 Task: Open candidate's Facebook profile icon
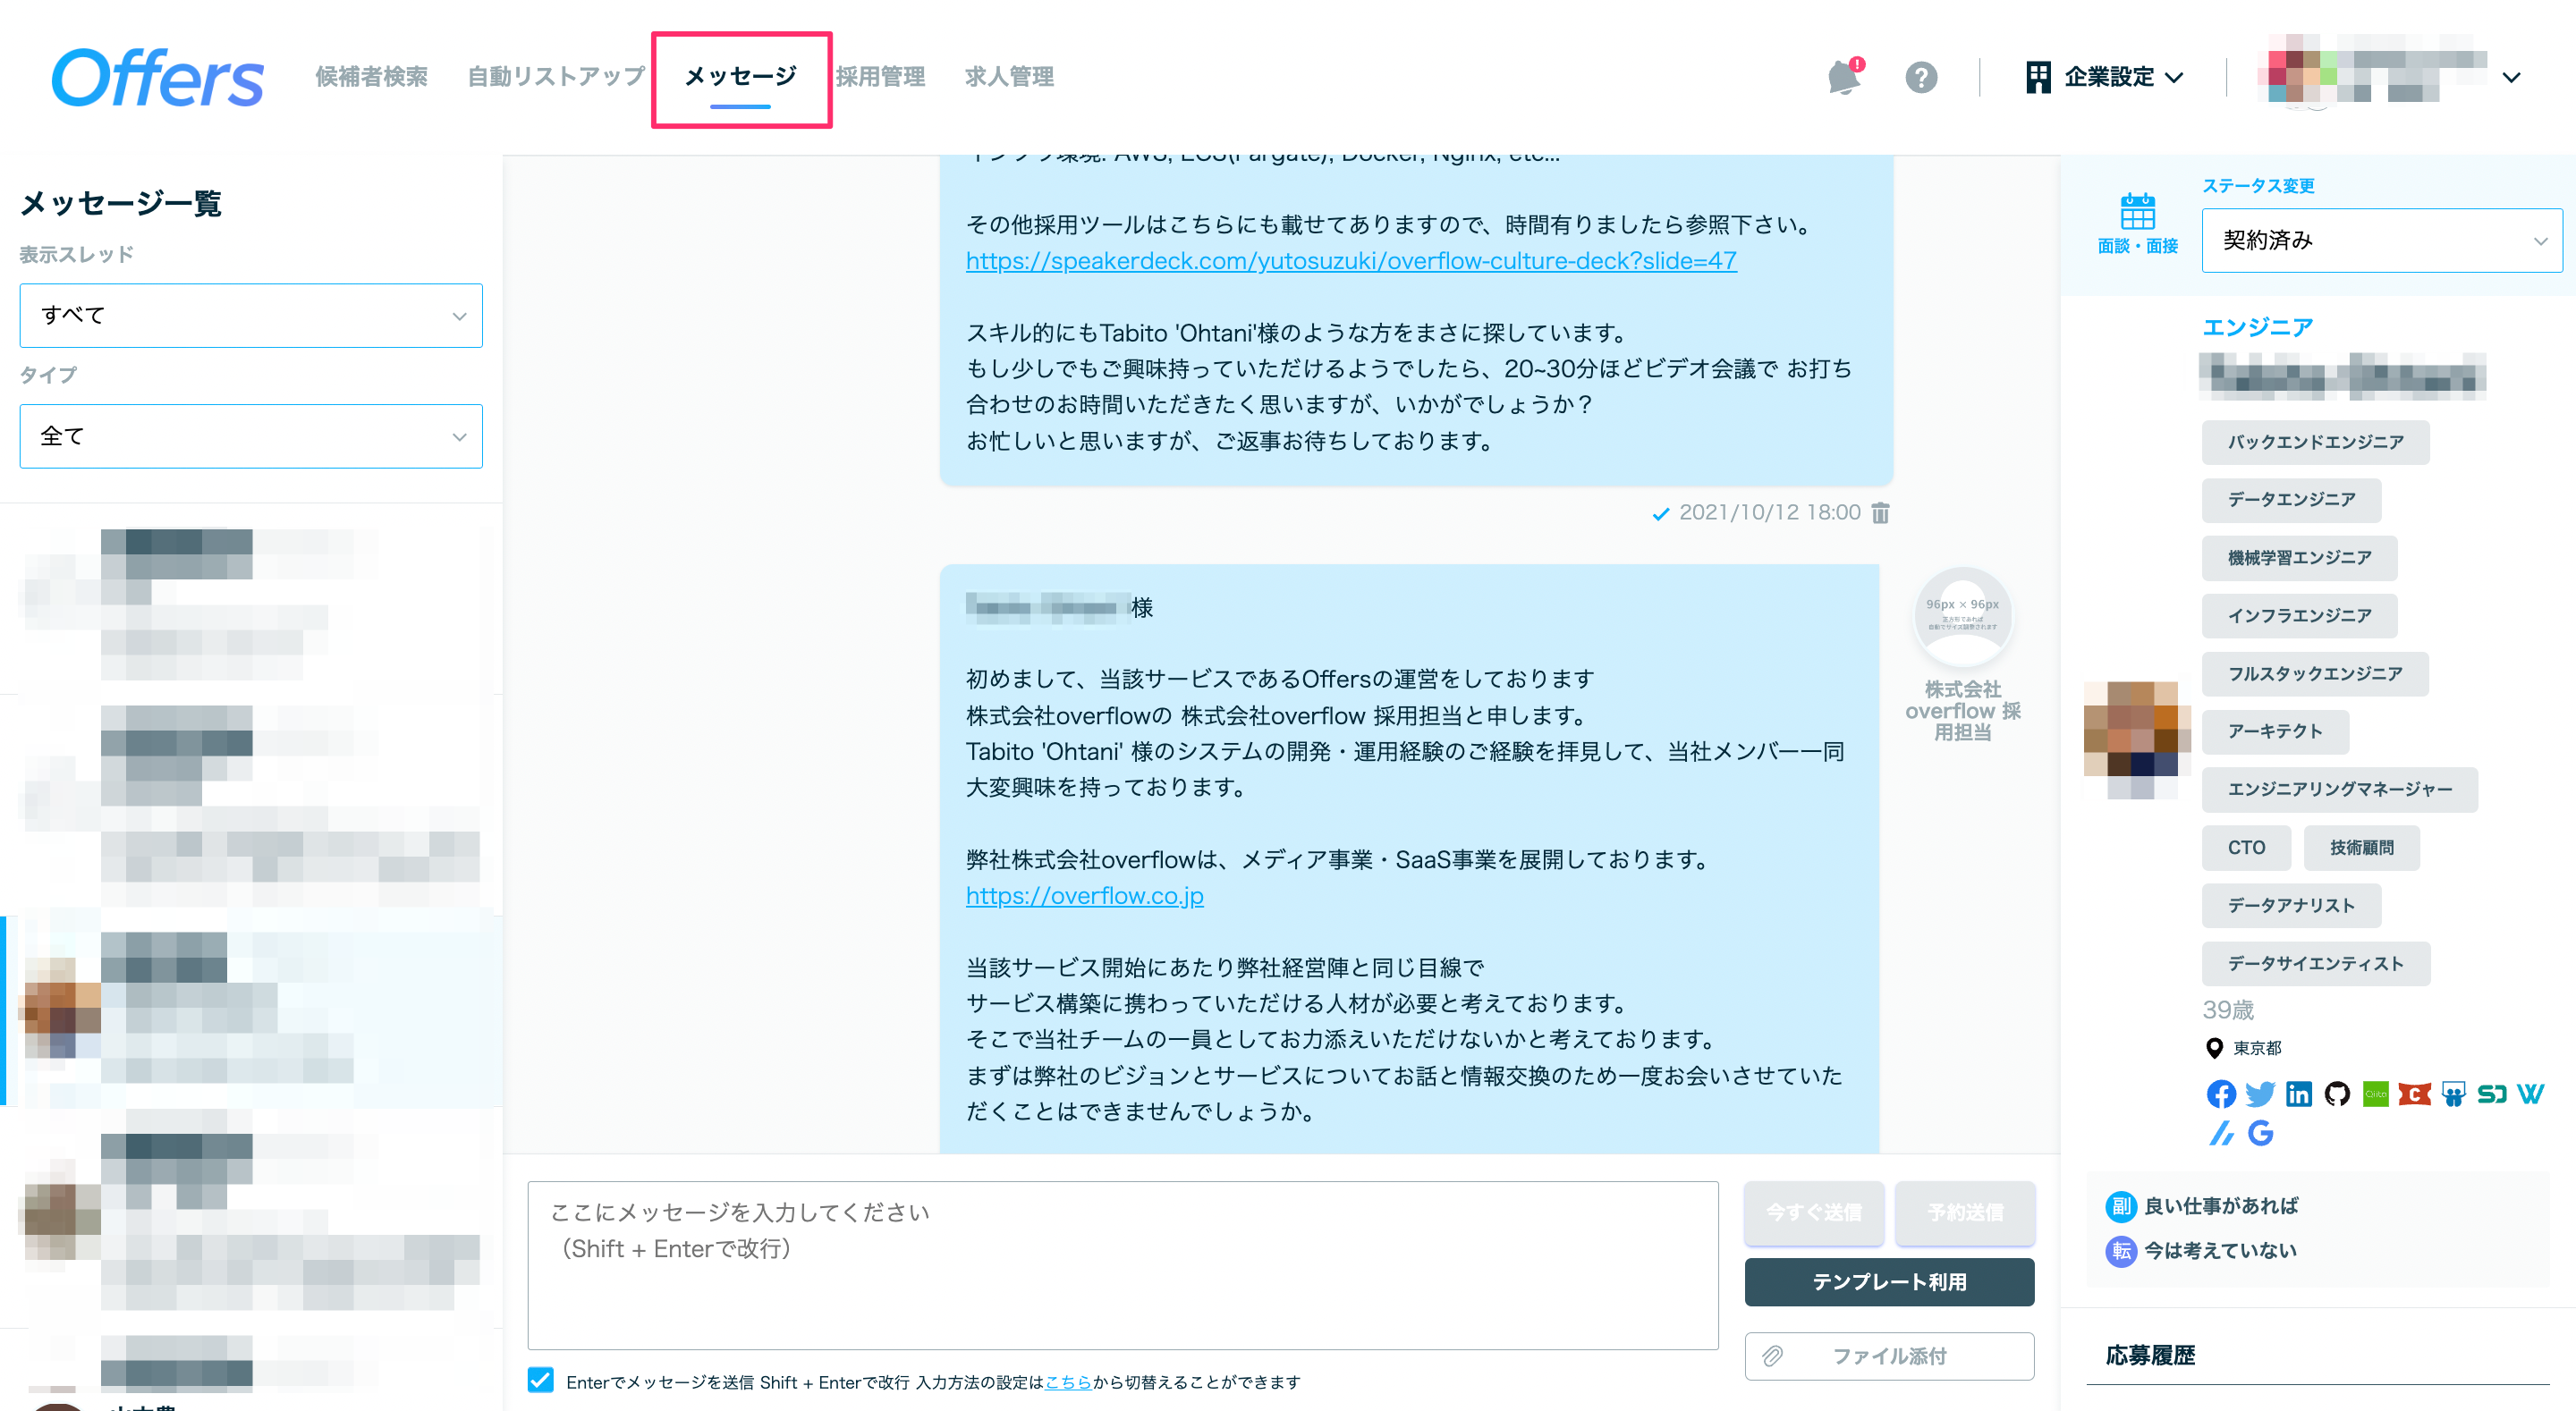pyautogui.click(x=2220, y=1094)
